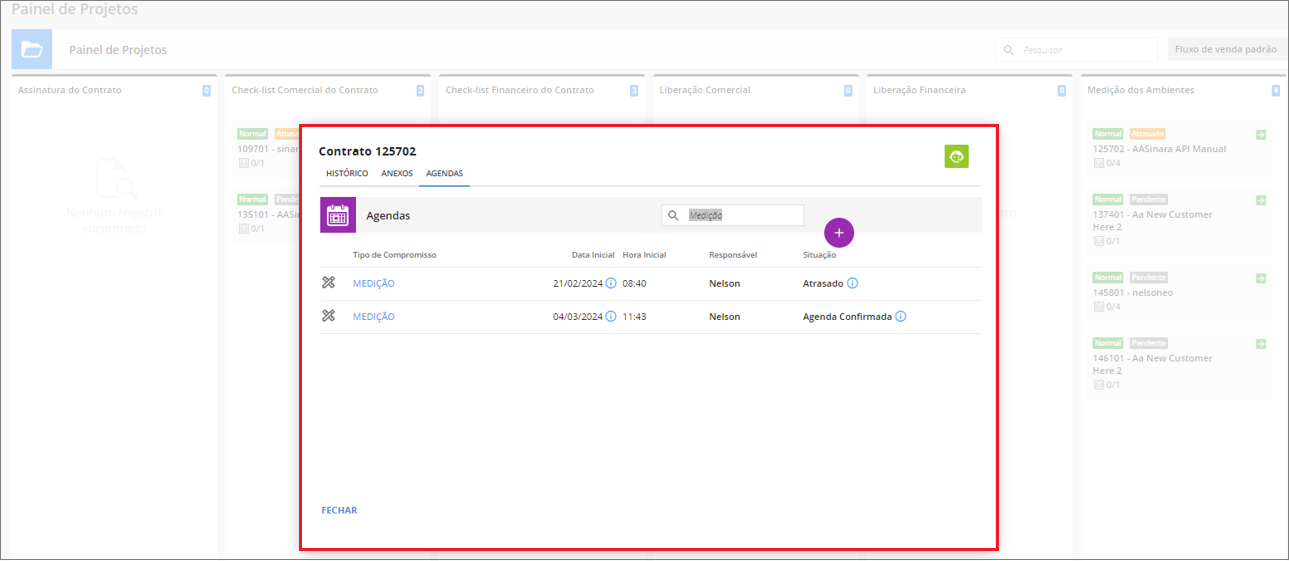The height and width of the screenshot is (561, 1289).
Task: Open the first MEDIÇÃO appointment link
Action: coord(374,283)
